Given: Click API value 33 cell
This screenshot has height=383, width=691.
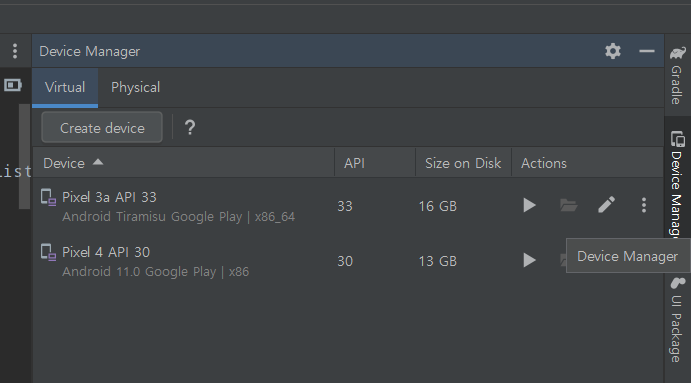Looking at the screenshot, I should point(345,206).
